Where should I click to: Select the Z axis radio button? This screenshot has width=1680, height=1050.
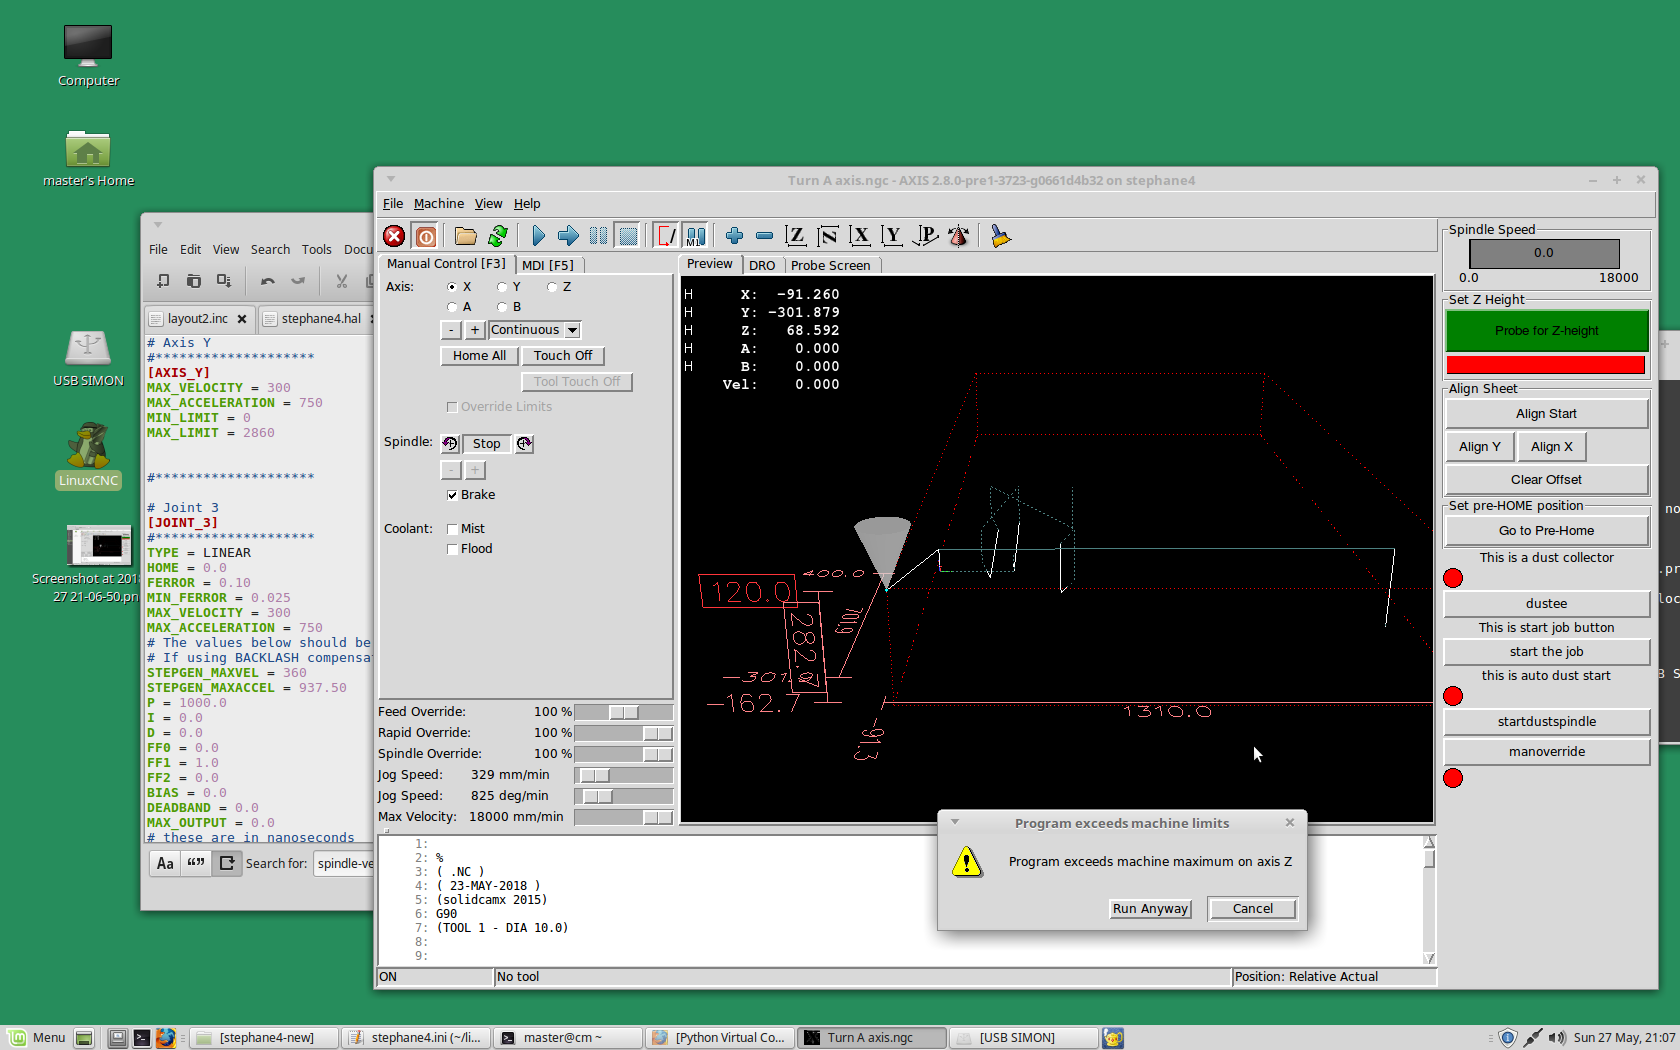click(x=552, y=287)
